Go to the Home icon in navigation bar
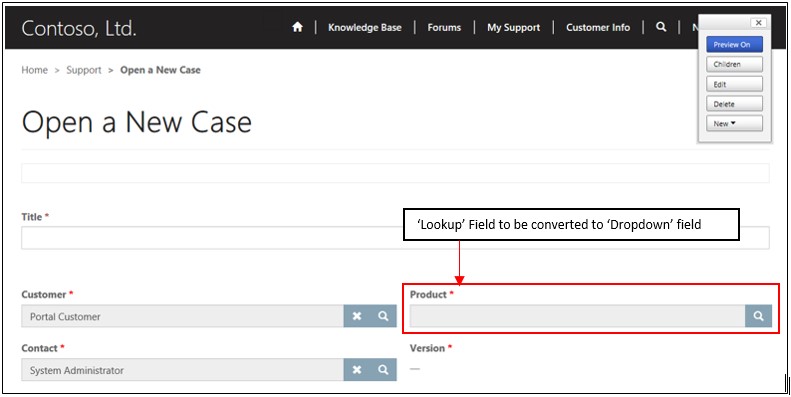The width and height of the screenshot is (791, 397). point(297,27)
